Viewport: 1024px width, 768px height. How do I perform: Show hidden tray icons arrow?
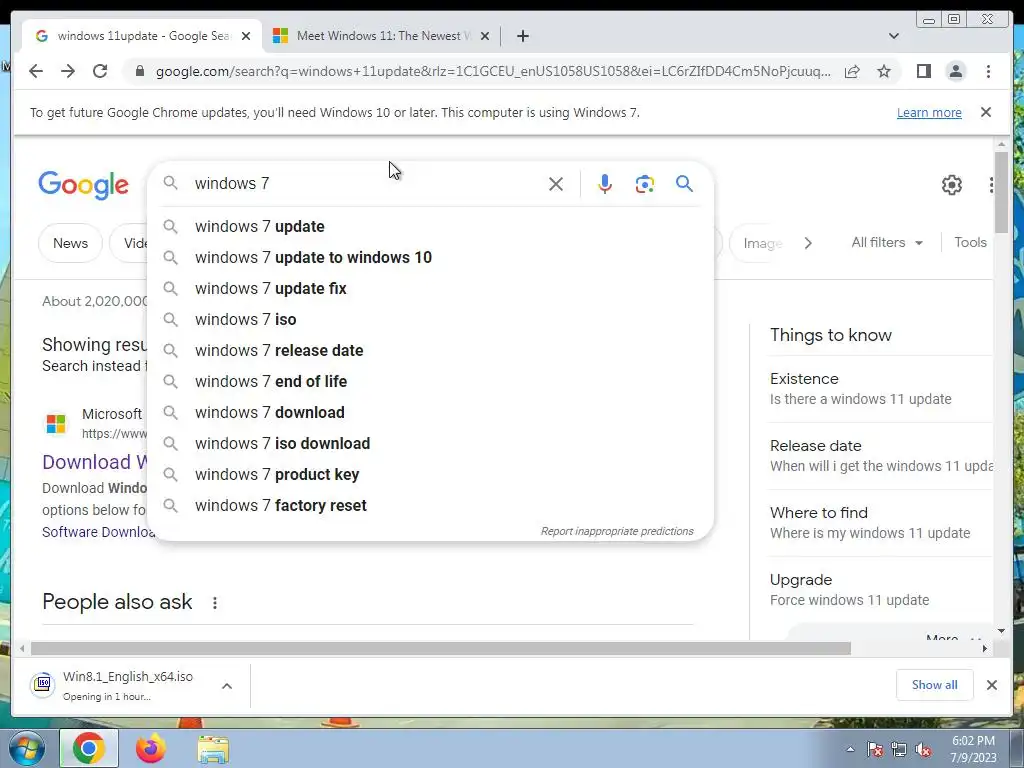(850, 750)
